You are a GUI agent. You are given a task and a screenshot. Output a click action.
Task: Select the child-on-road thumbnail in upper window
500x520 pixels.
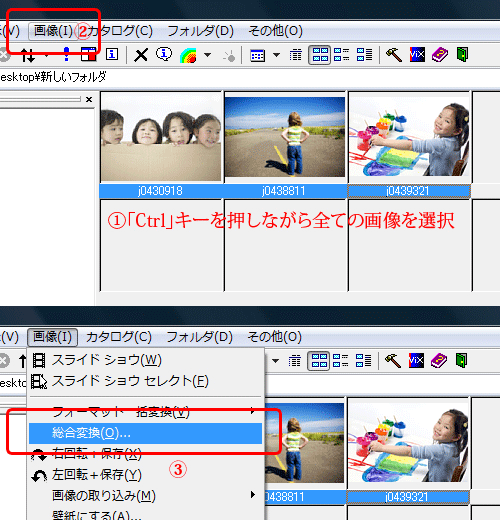coord(285,137)
